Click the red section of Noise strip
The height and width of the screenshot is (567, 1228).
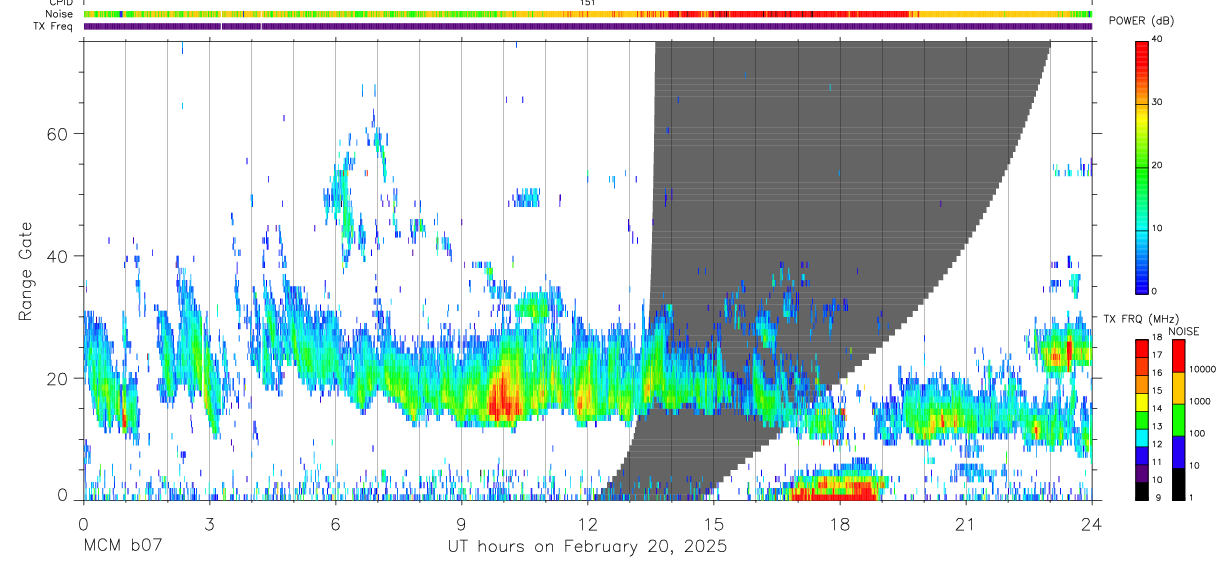(x=788, y=14)
